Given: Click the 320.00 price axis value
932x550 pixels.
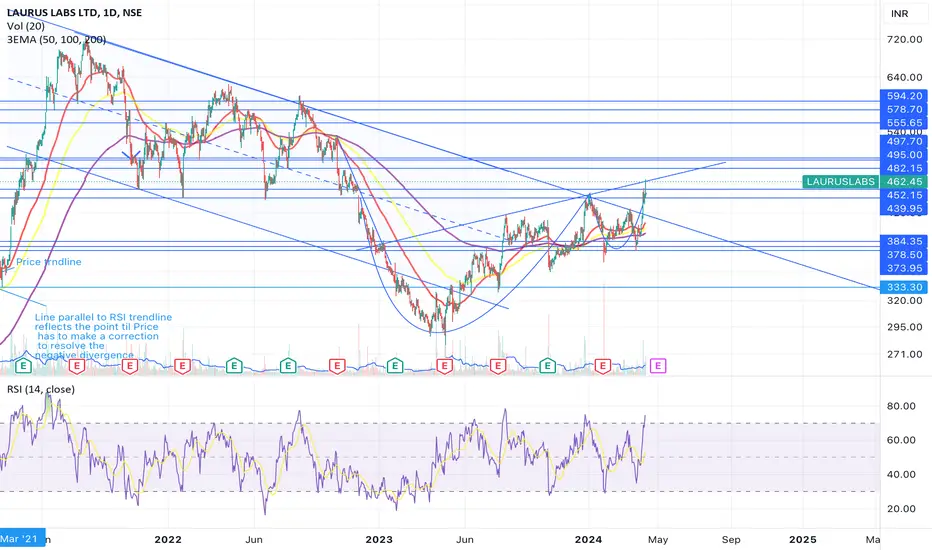Looking at the screenshot, I should (904, 300).
